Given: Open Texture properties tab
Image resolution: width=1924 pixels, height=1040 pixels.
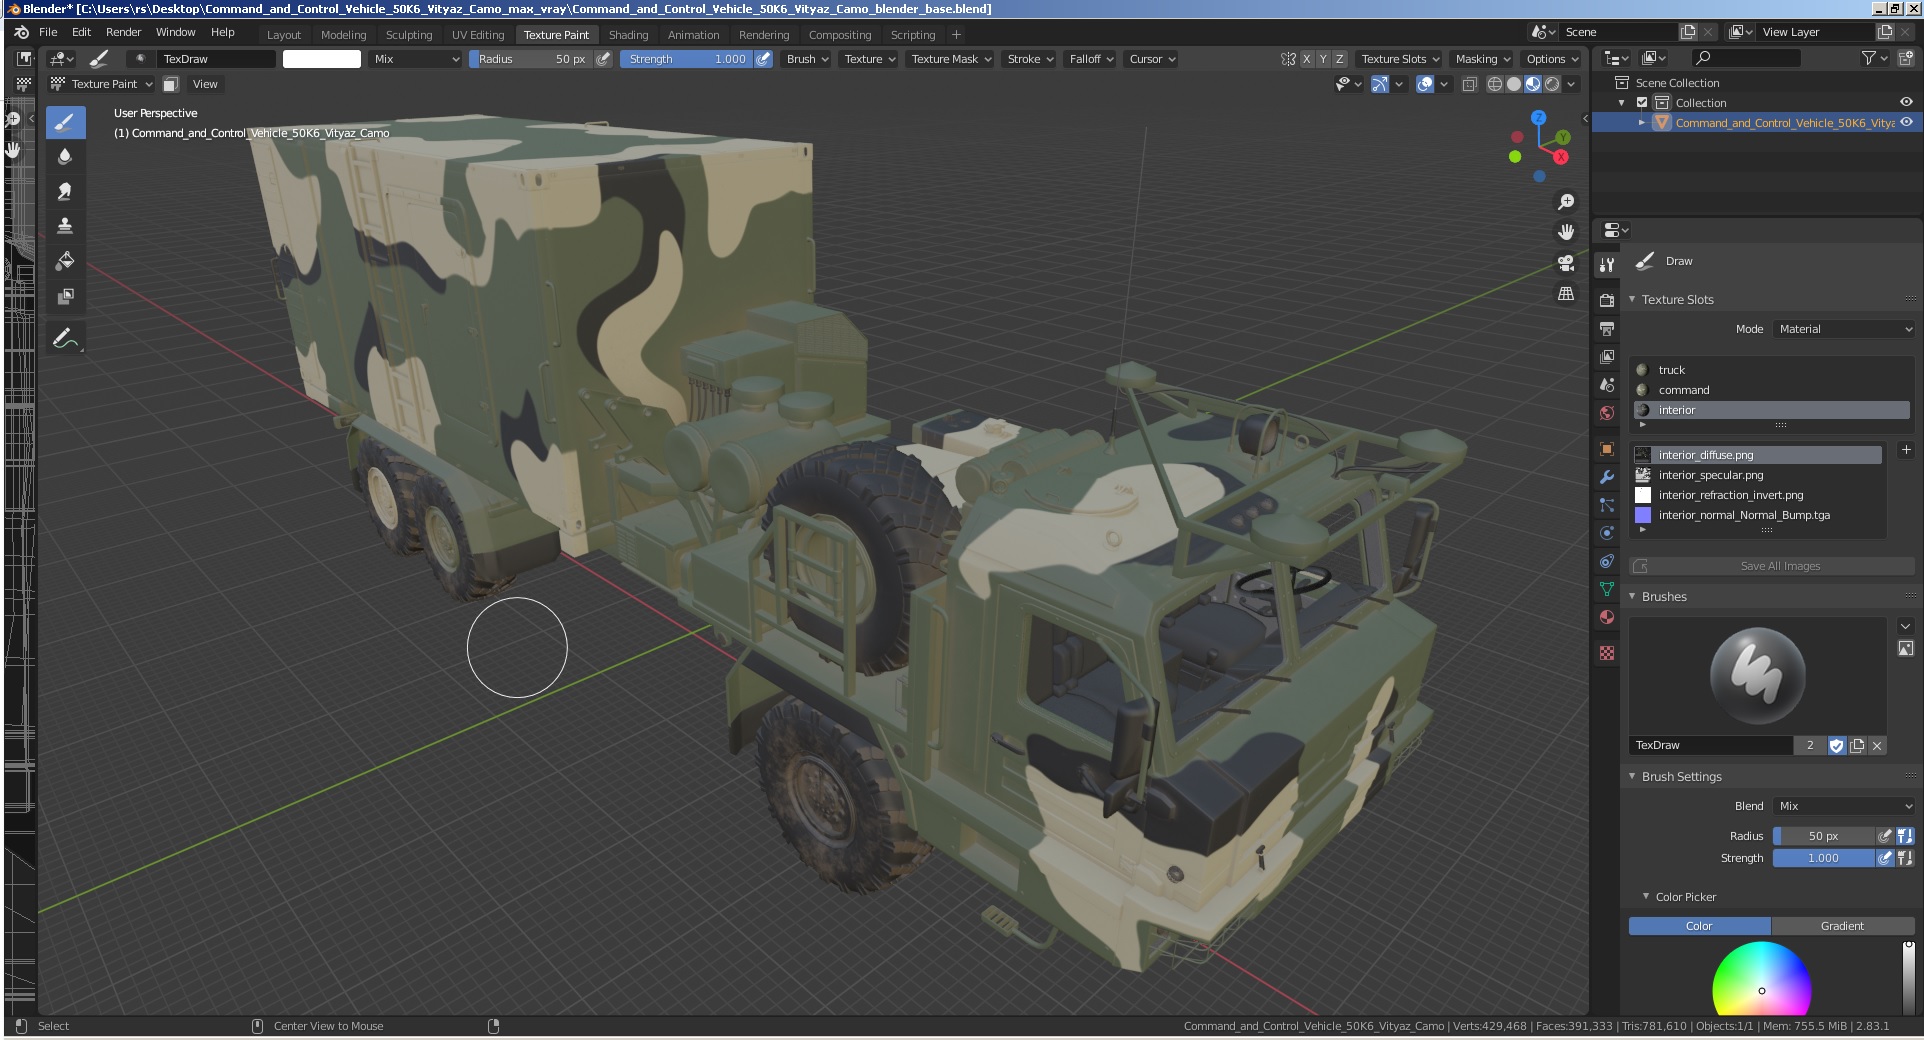Looking at the screenshot, I should coord(1607,653).
